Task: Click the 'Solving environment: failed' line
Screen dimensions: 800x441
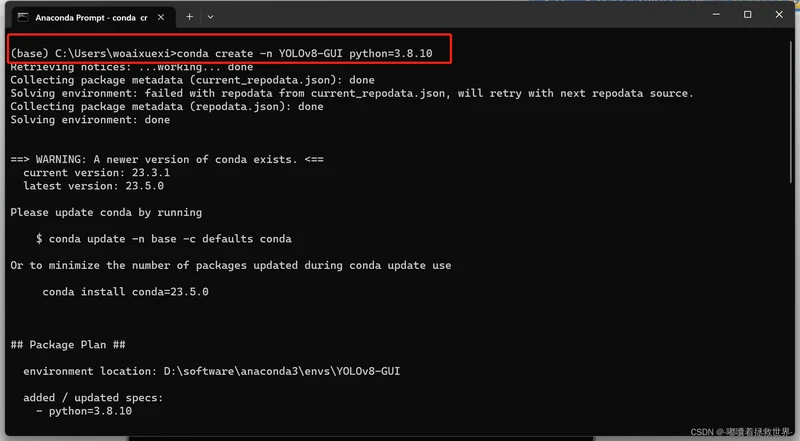Action: pos(352,93)
